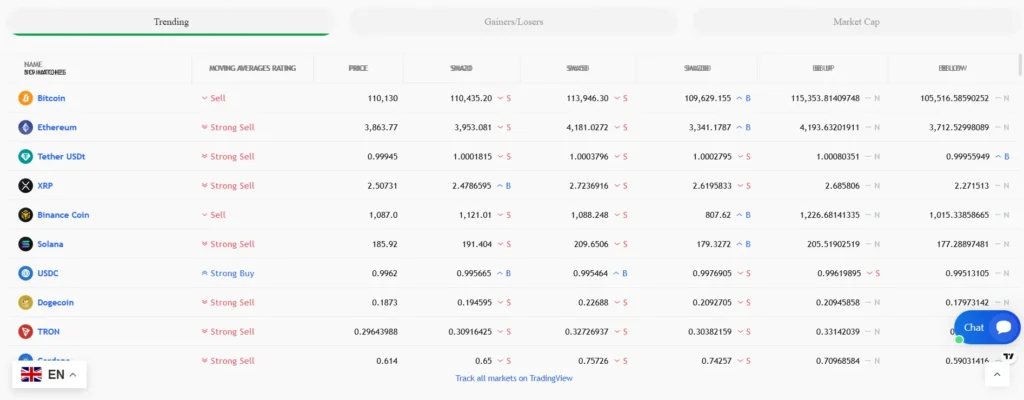Image resolution: width=1024 pixels, height=400 pixels.
Task: Open the Track all markets on TradingView link
Action: (x=513, y=378)
